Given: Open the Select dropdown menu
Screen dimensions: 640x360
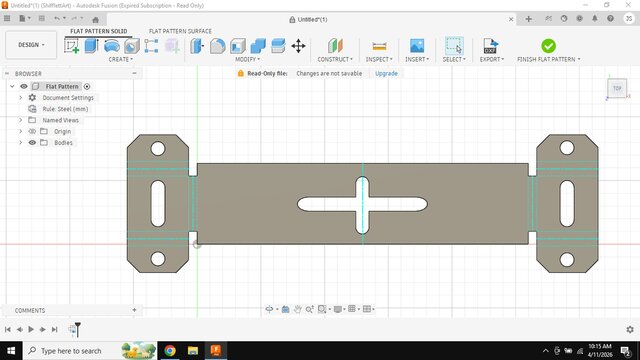Looking at the screenshot, I should click(x=454, y=59).
